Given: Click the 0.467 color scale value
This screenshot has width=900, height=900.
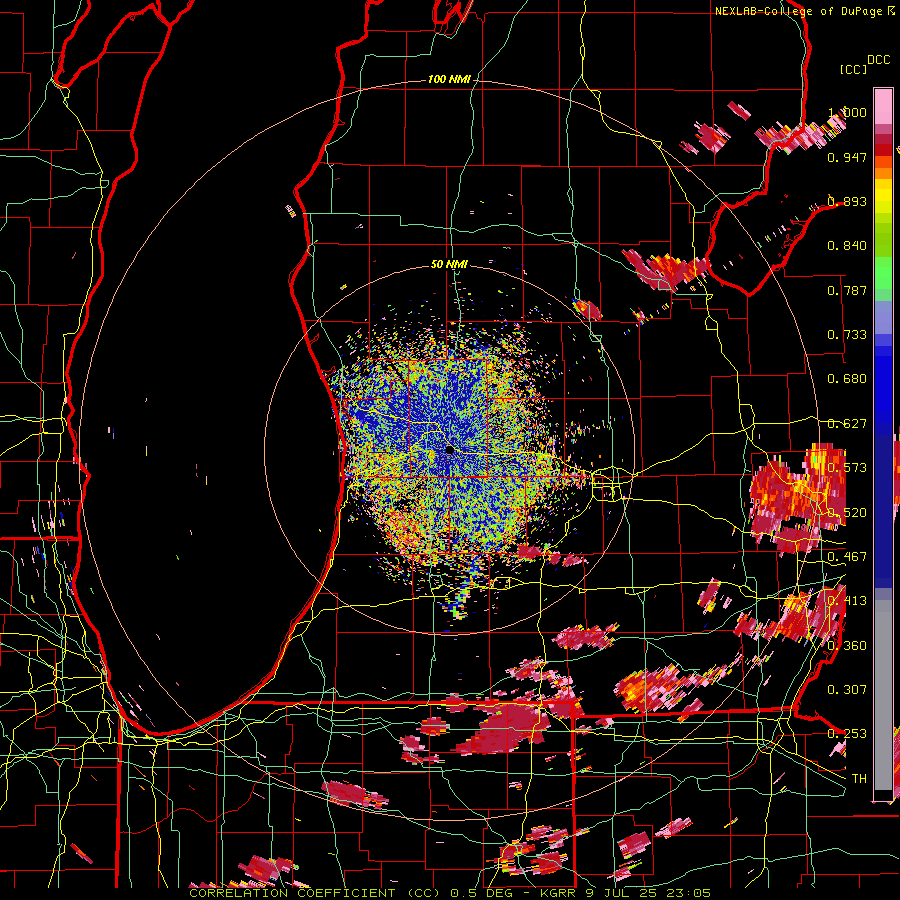Looking at the screenshot, I should click(847, 557).
